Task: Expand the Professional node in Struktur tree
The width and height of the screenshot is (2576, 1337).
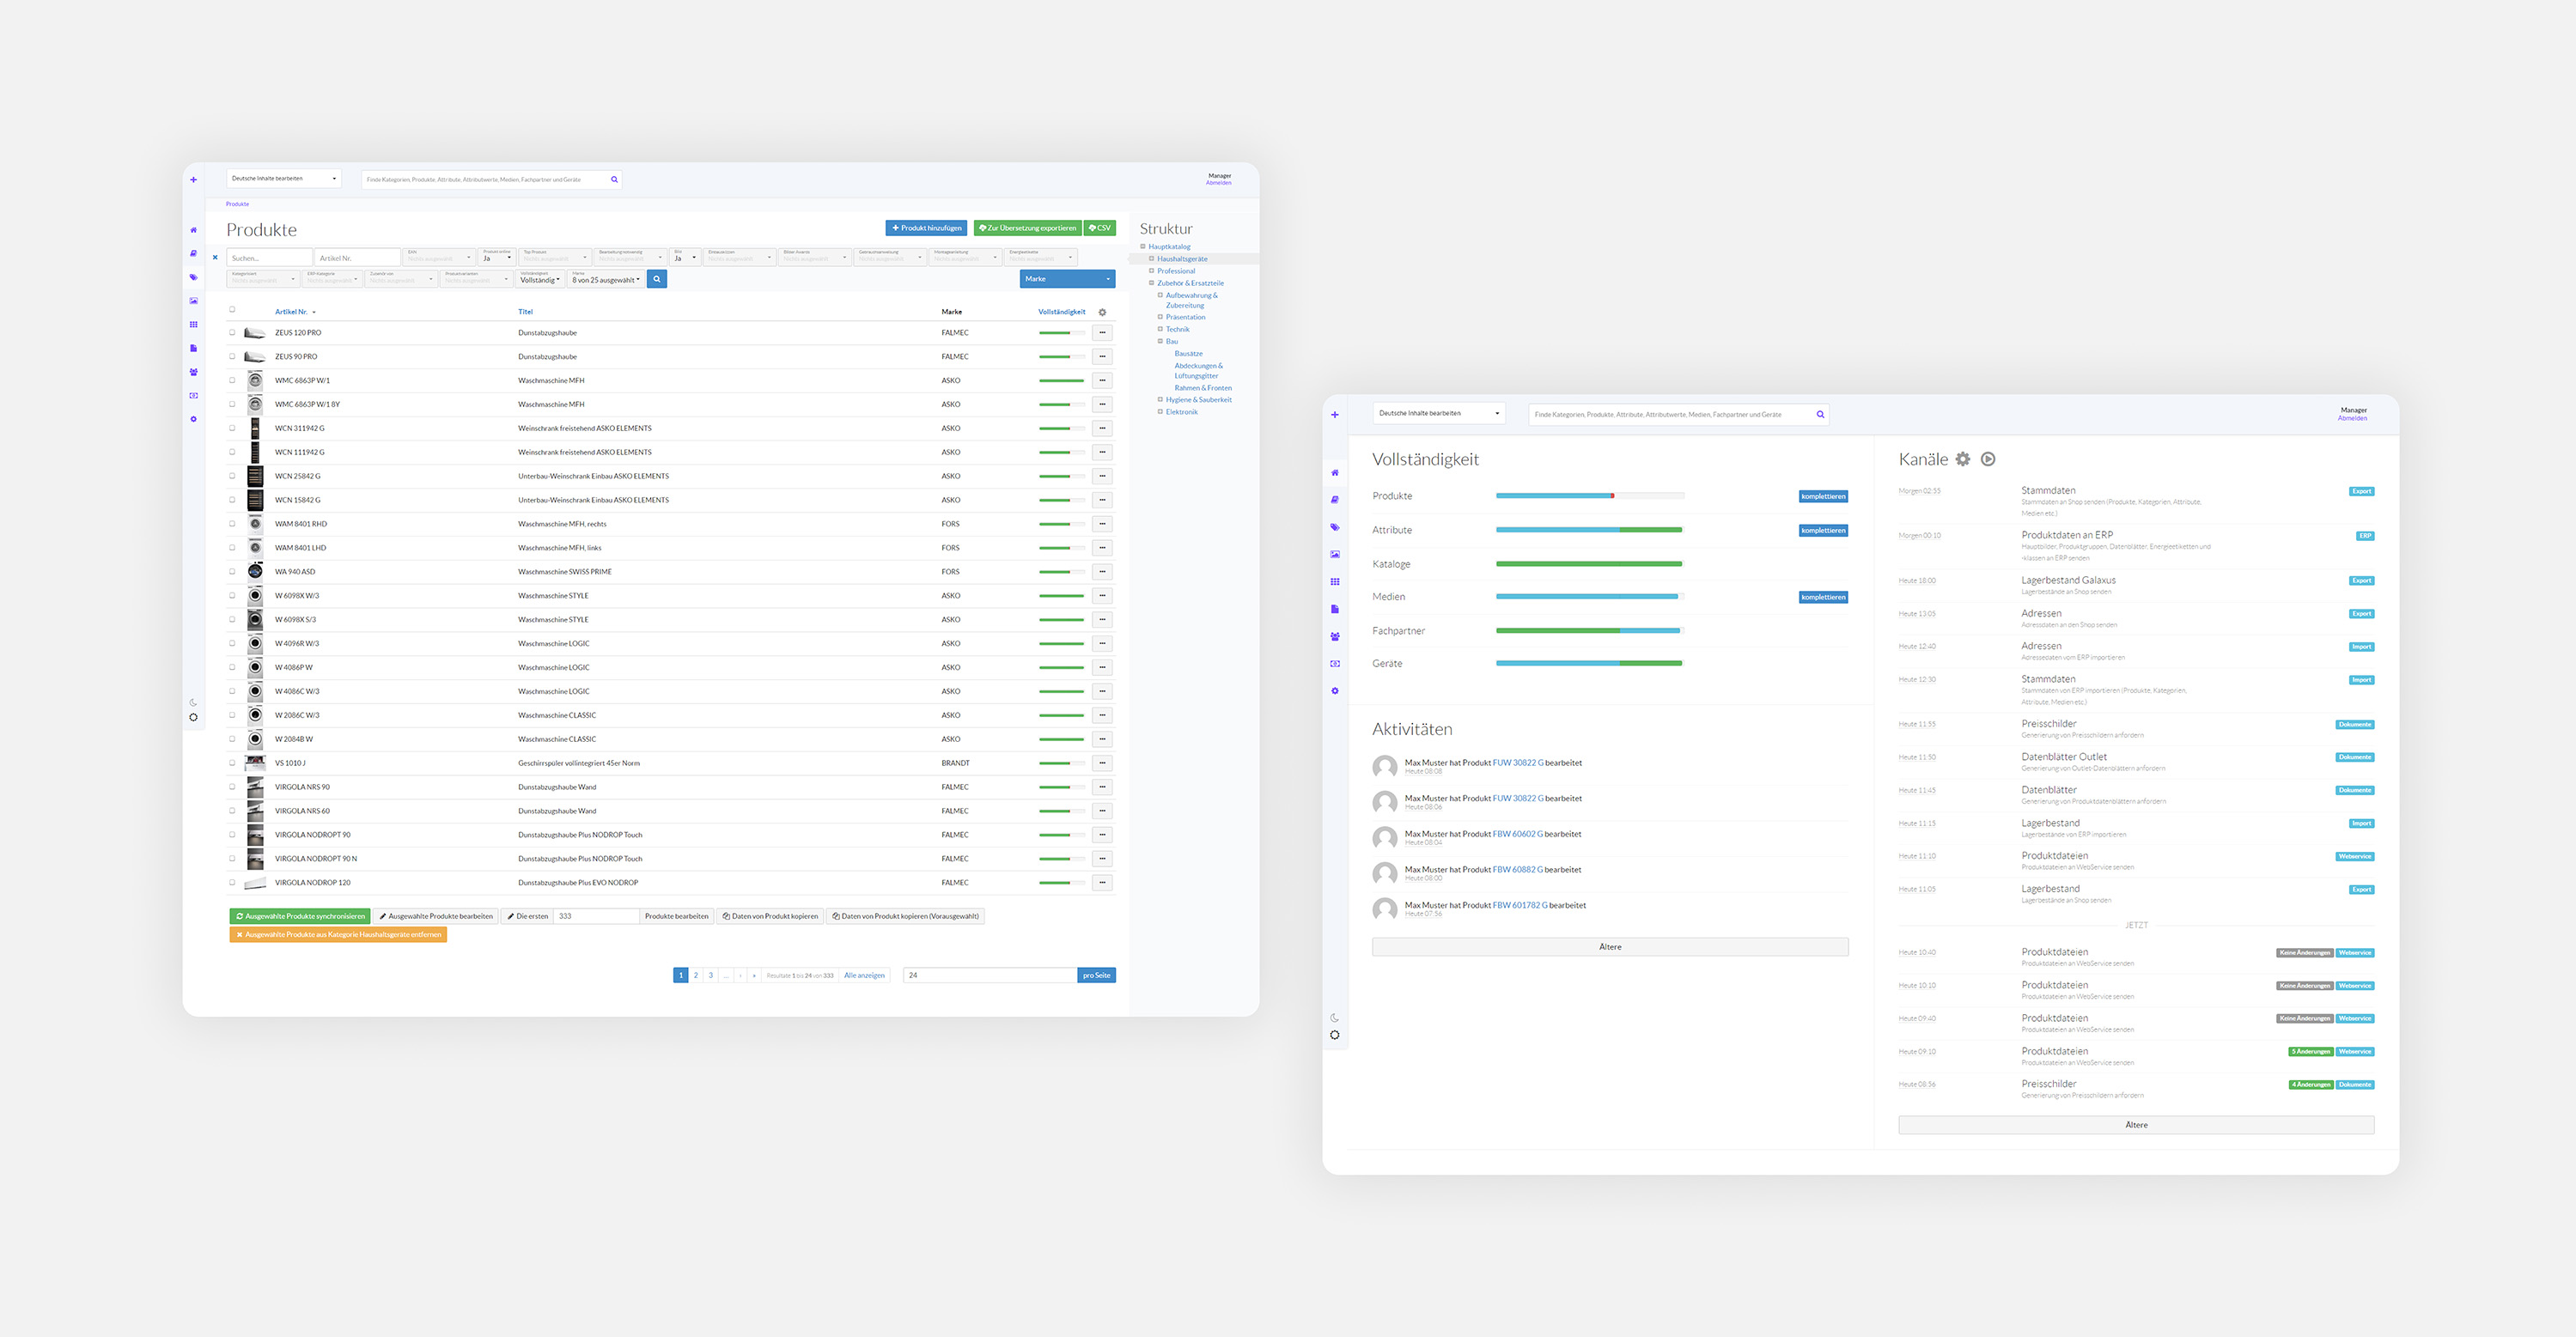Action: click(x=1152, y=271)
